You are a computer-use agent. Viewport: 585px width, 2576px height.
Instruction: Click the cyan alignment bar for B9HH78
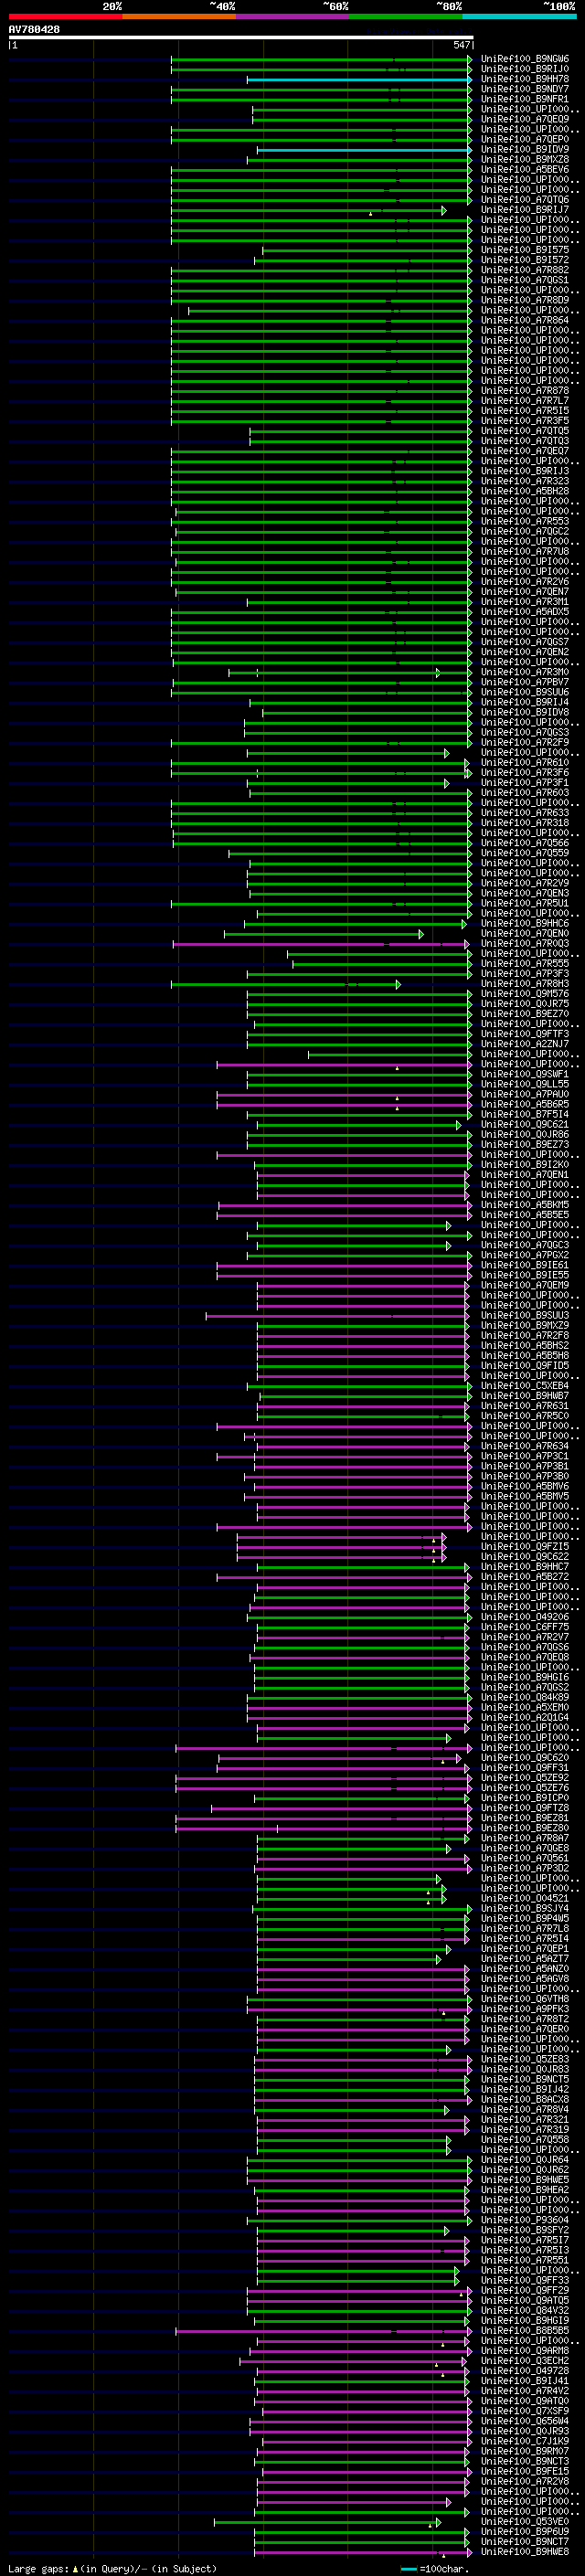click(359, 79)
